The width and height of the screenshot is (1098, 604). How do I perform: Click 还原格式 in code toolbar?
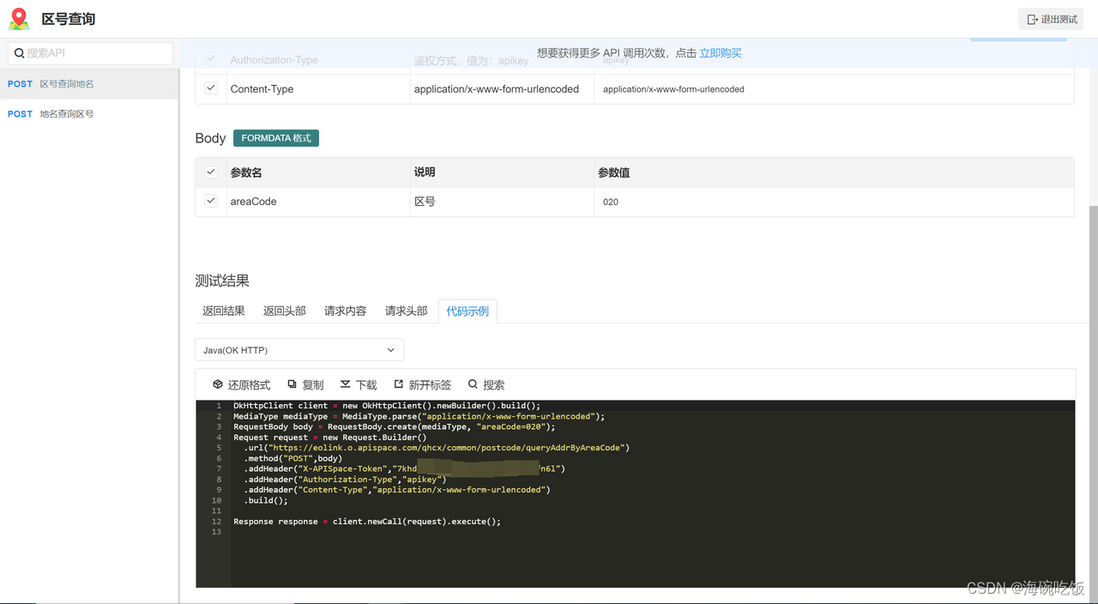(242, 384)
